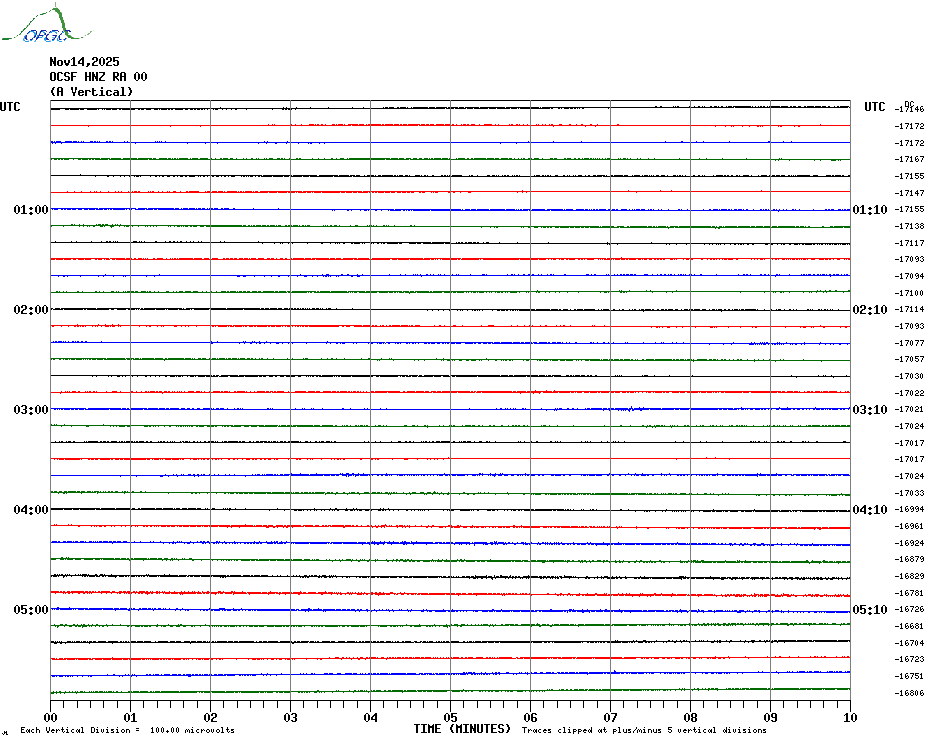Click the DC offset value -17057

(909, 359)
